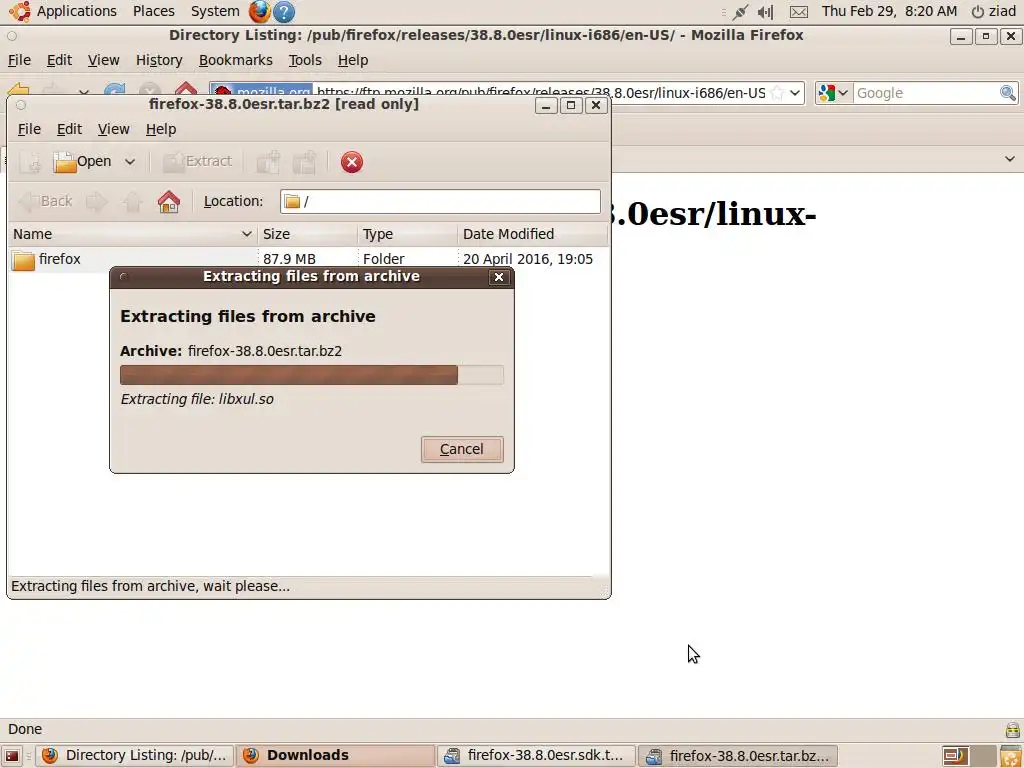This screenshot has height=768, width=1024.
Task: Open the Places menu in top panel
Action: point(153,11)
